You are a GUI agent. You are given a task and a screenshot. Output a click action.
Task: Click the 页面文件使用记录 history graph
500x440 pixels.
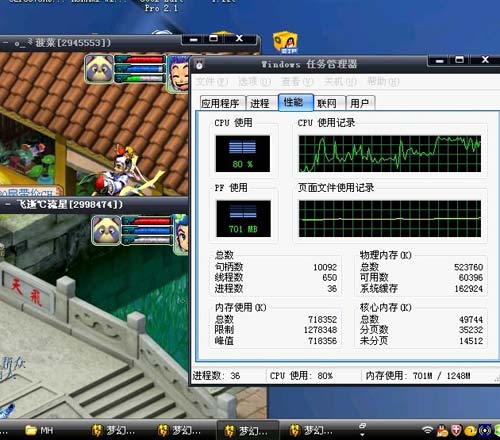(390, 218)
